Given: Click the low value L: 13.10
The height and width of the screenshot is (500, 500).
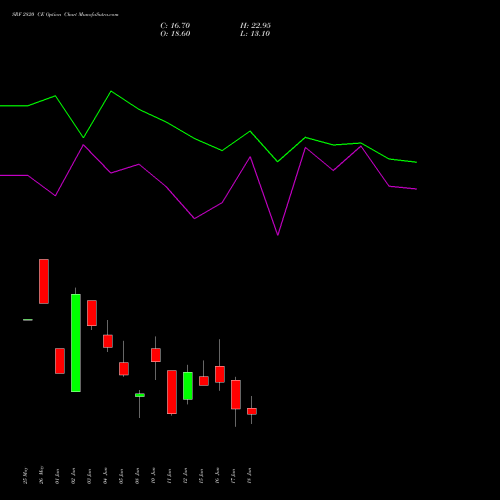Looking at the screenshot, I should coord(255,34).
